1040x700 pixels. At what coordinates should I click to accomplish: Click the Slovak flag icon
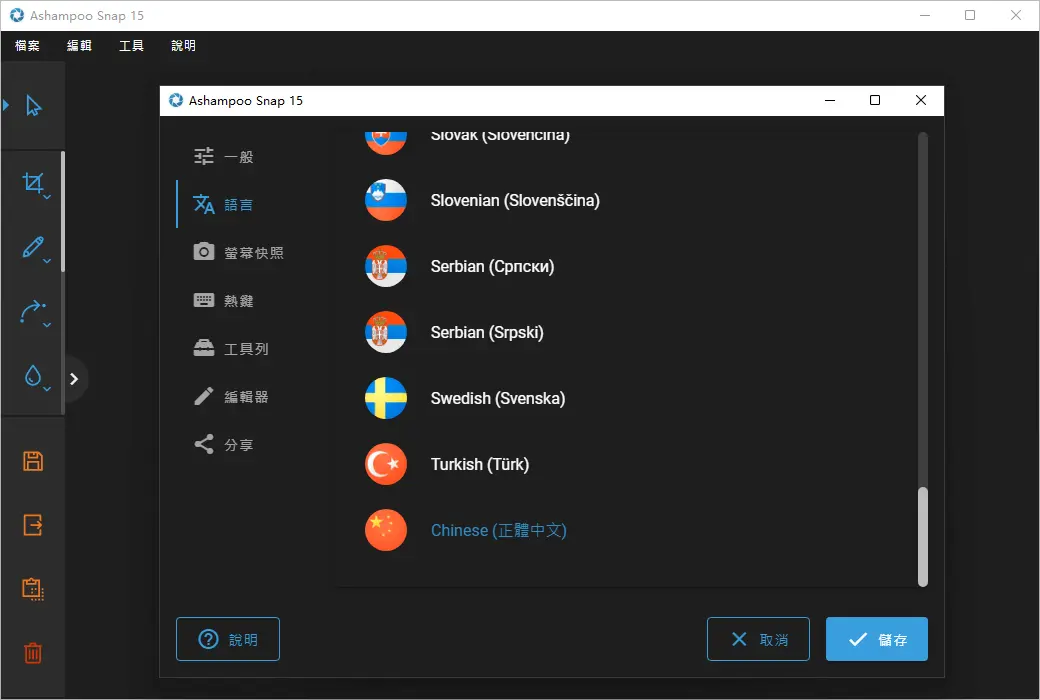click(x=386, y=141)
